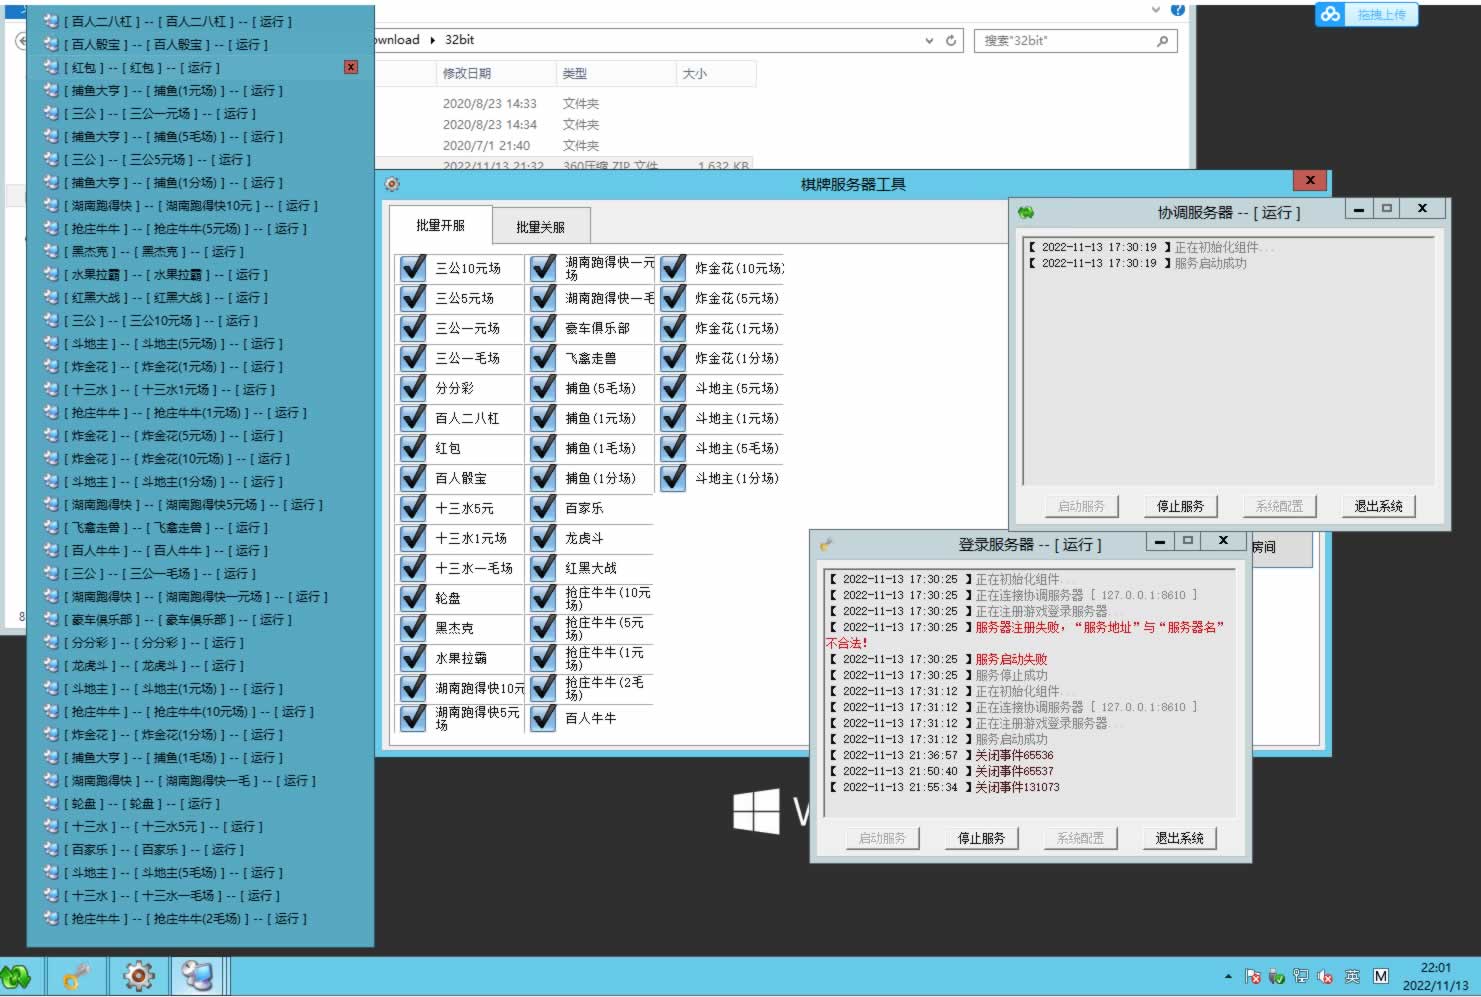Uncheck the 斗地主(1分场) checkbox

[673, 479]
